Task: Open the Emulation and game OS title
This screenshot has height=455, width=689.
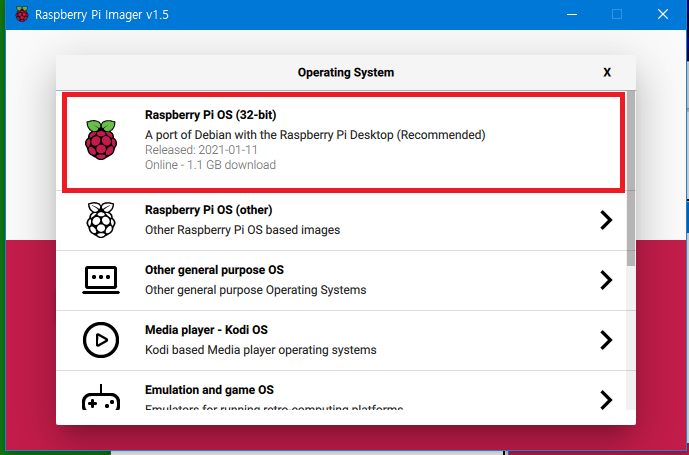Action: coord(209,390)
